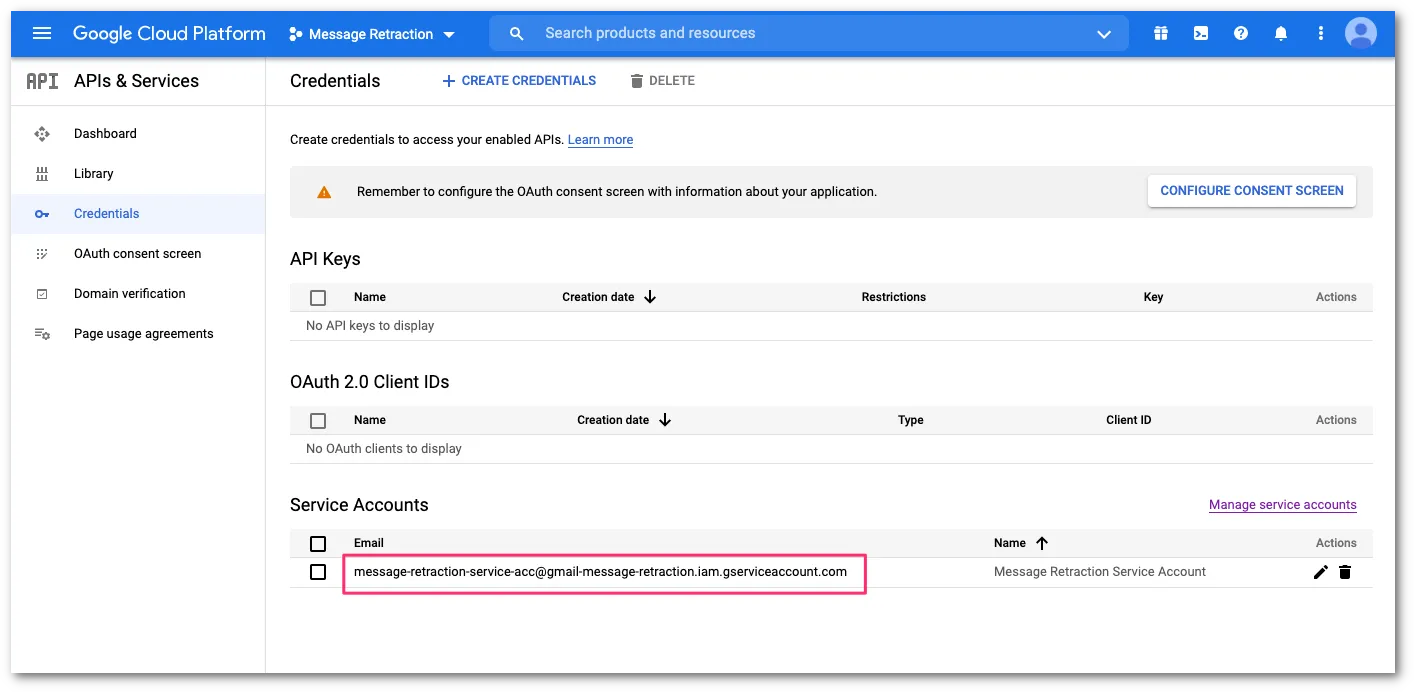
Task: Check the OAuth 2.0 Client IDs header checkbox
Action: point(318,420)
